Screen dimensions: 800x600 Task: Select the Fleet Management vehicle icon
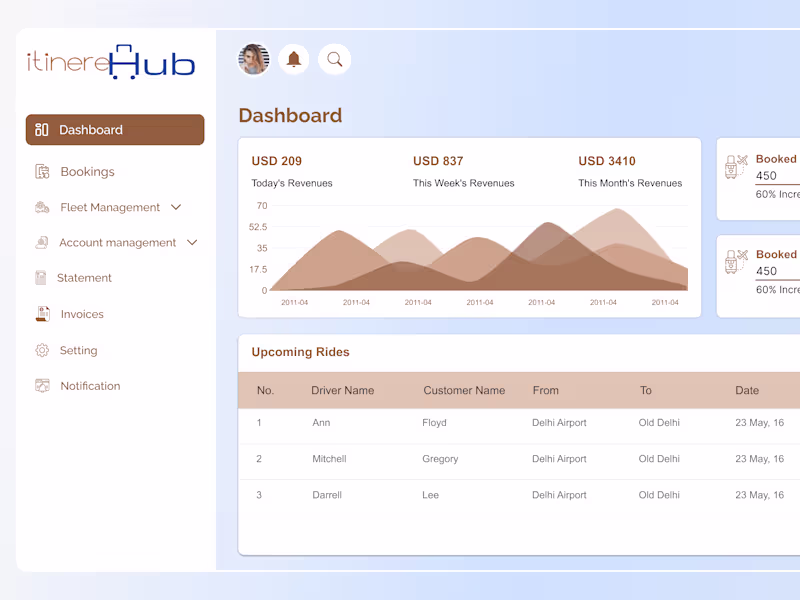click(41, 207)
